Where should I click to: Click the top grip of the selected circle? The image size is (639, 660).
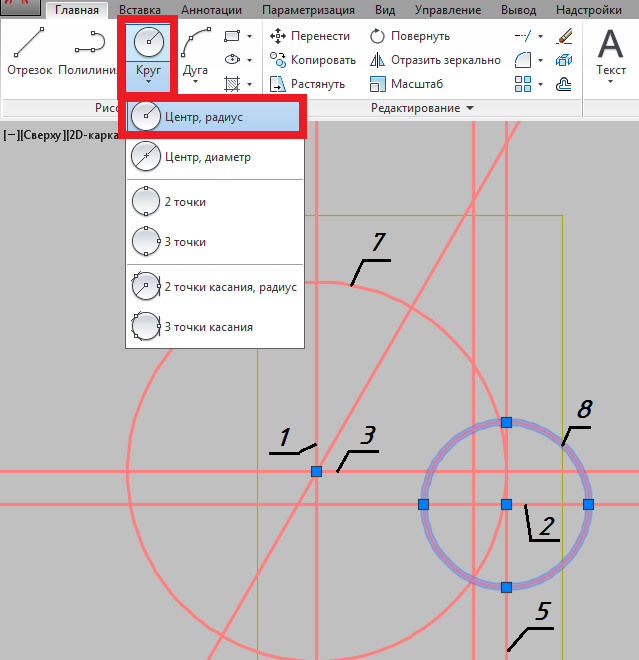pos(506,422)
